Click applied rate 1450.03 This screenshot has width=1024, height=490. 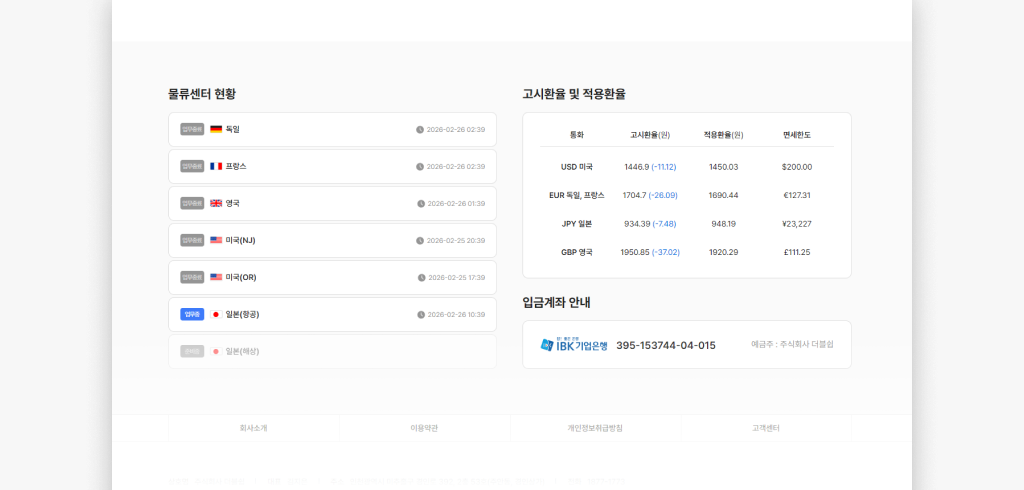click(x=724, y=167)
